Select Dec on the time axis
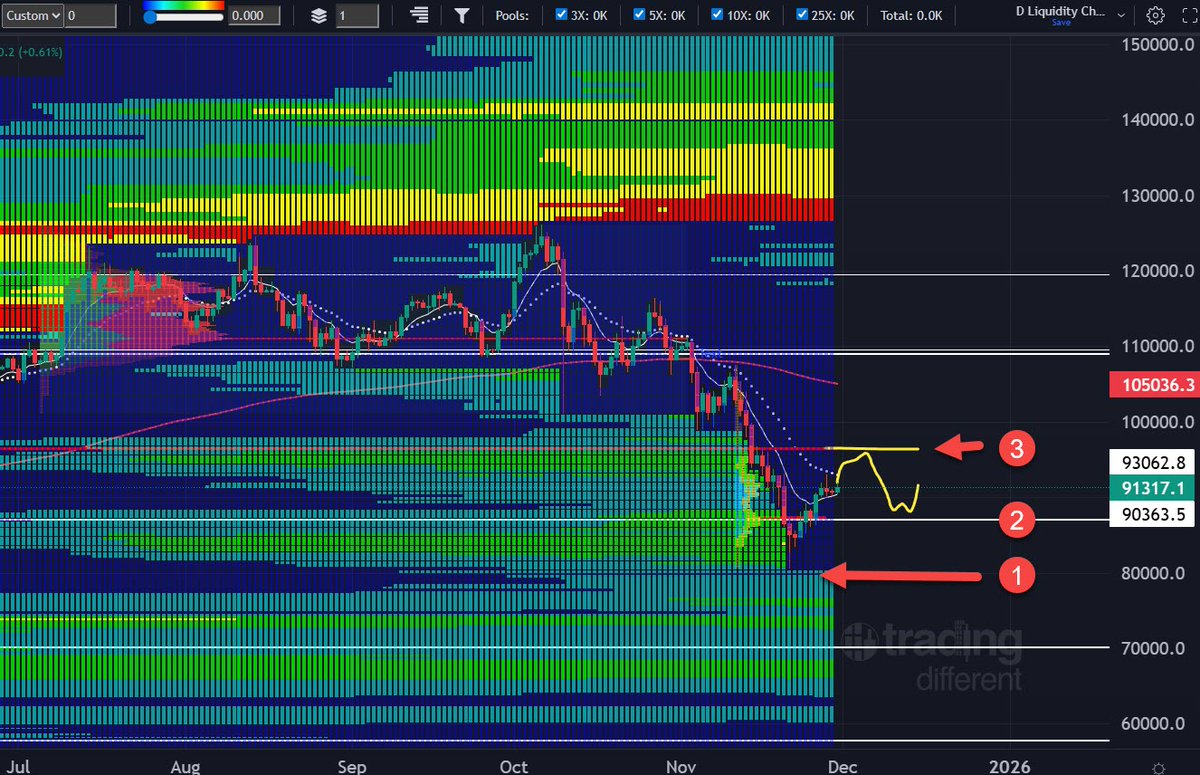This screenshot has height=775, width=1200. 842,766
